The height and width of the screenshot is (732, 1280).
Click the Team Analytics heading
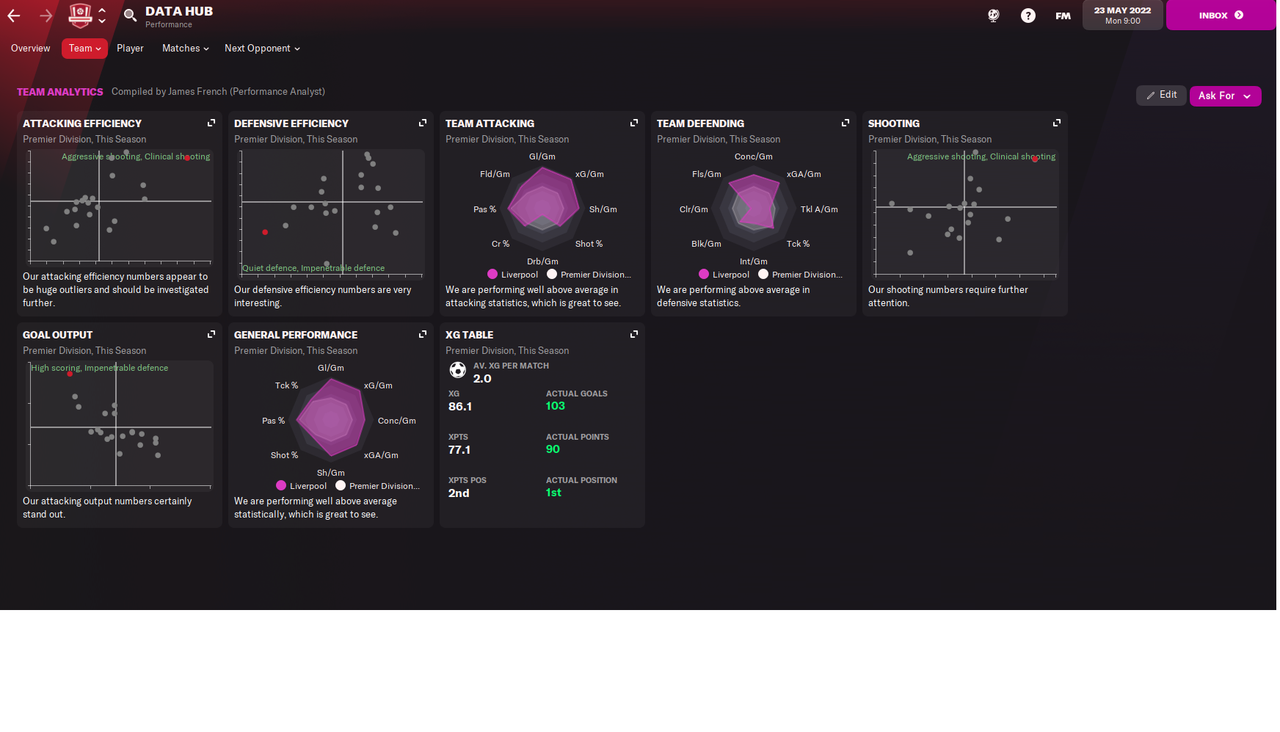[x=60, y=92]
